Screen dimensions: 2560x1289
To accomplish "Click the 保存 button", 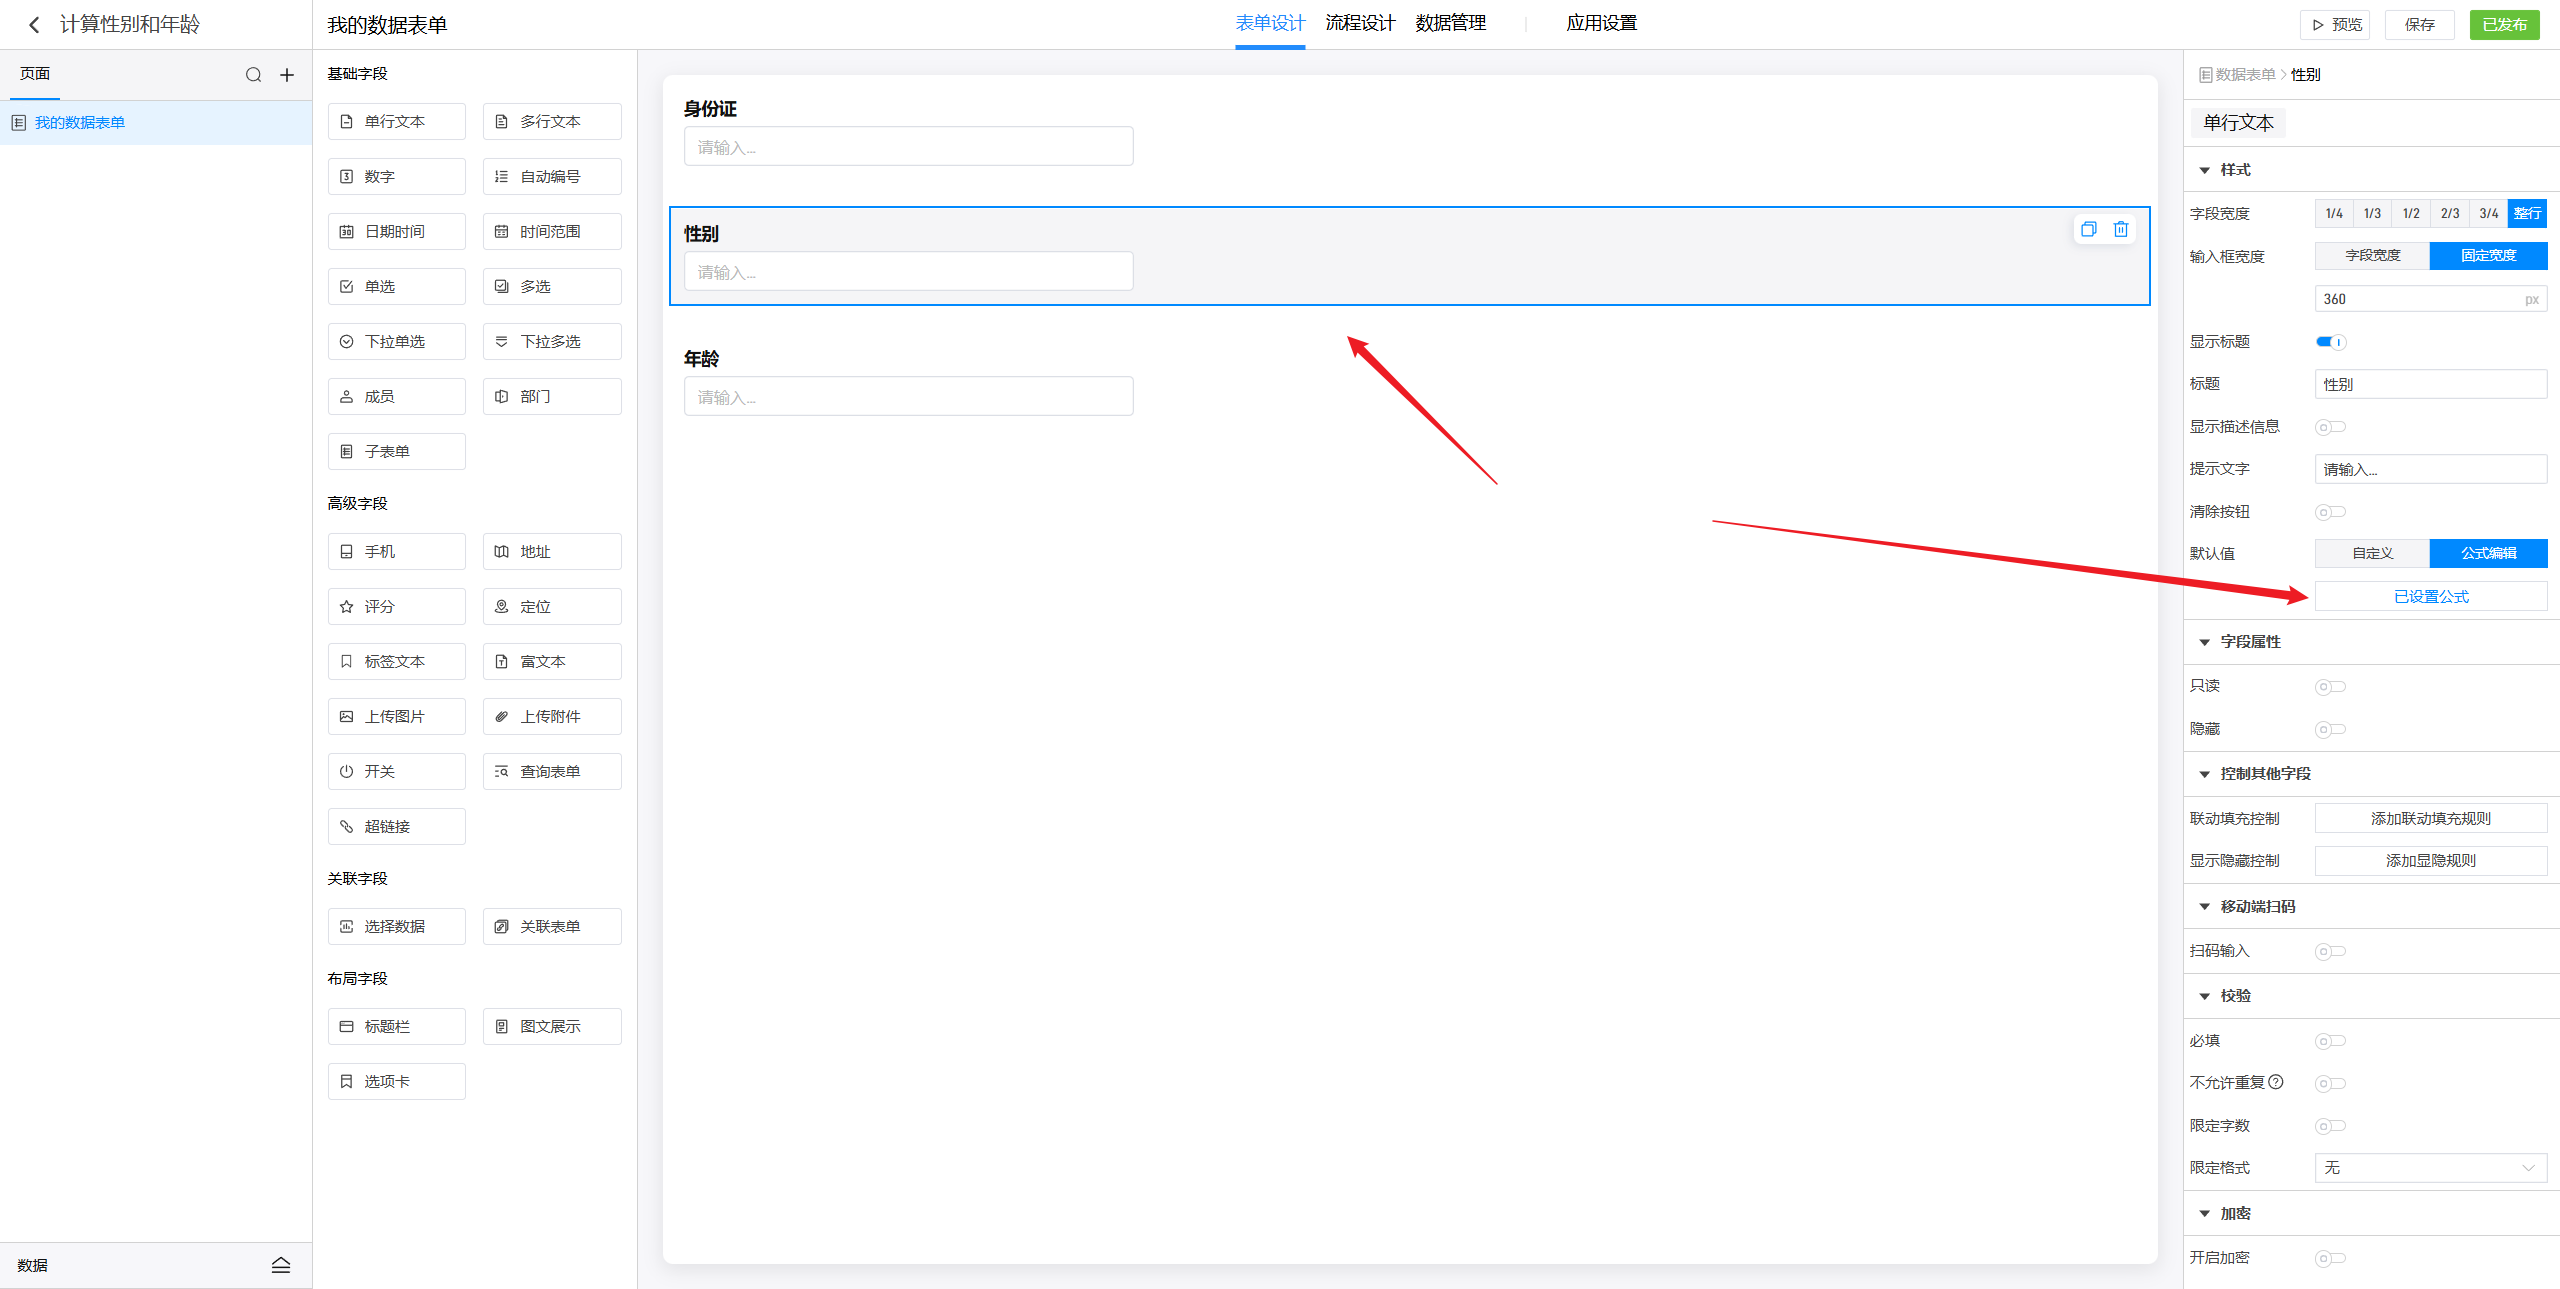I will (2419, 25).
